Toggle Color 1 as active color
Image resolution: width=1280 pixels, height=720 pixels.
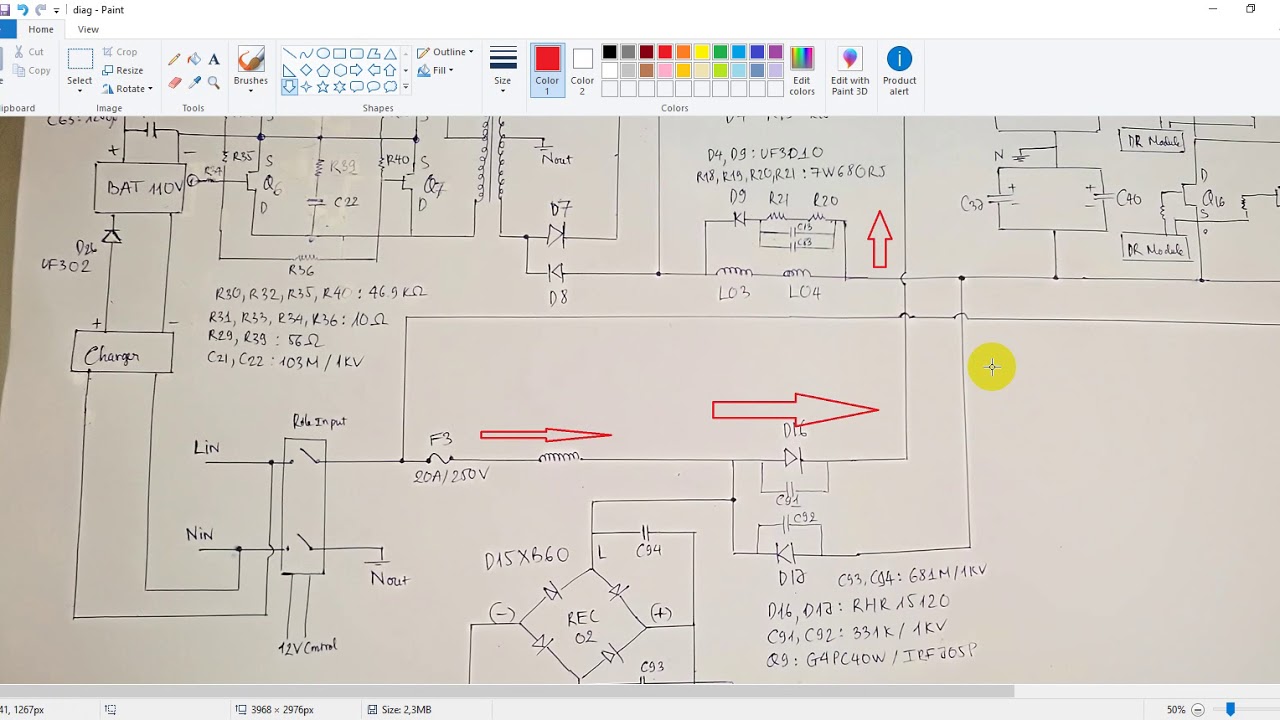tap(547, 71)
